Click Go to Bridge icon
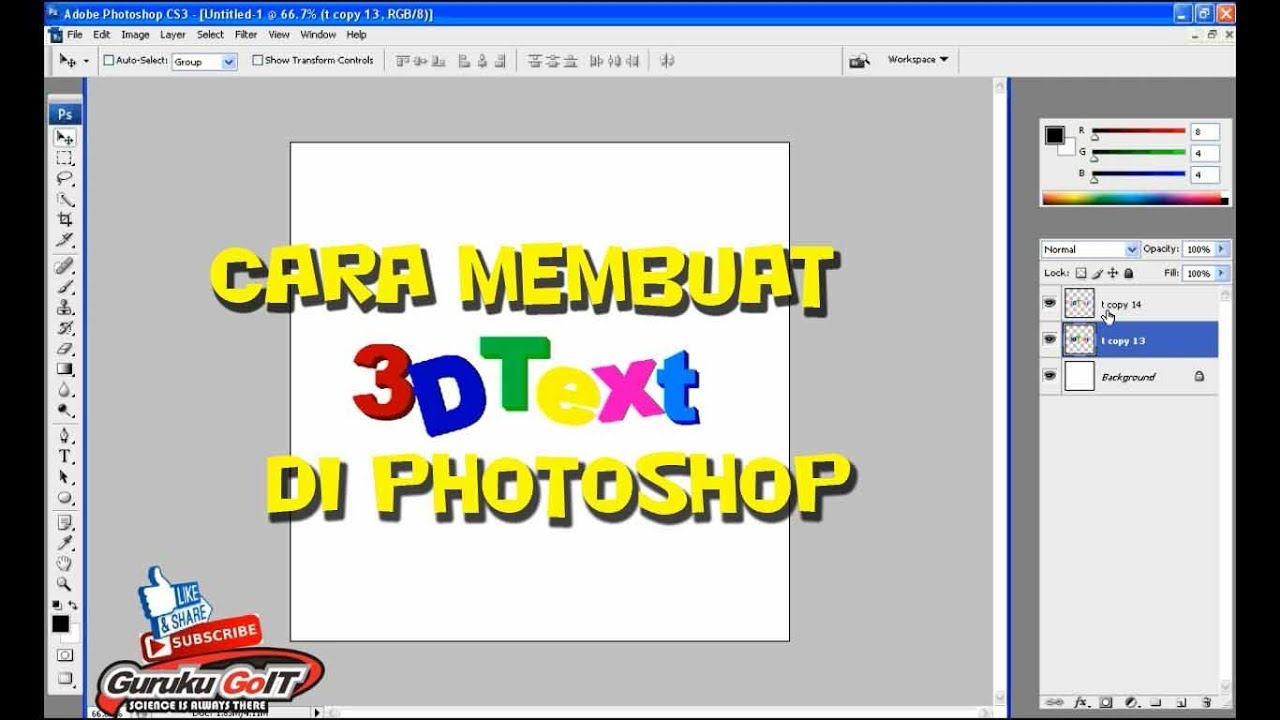Viewport: 1280px width, 720px height. pyautogui.click(x=858, y=61)
